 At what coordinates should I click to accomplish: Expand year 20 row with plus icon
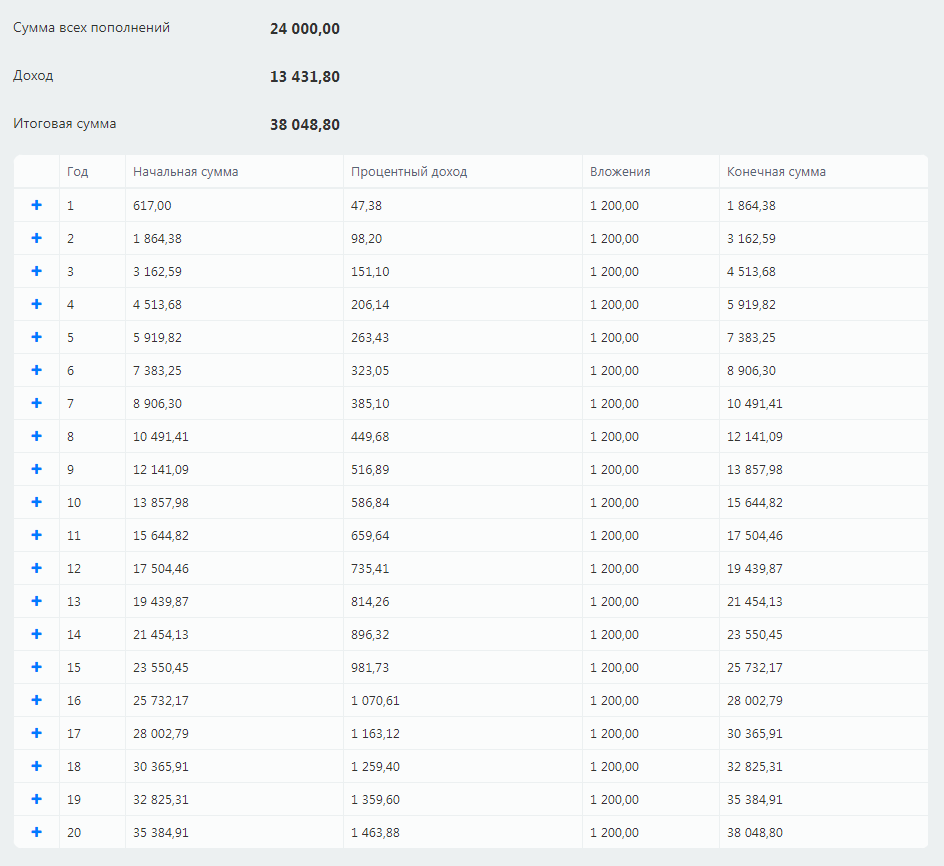(37, 832)
